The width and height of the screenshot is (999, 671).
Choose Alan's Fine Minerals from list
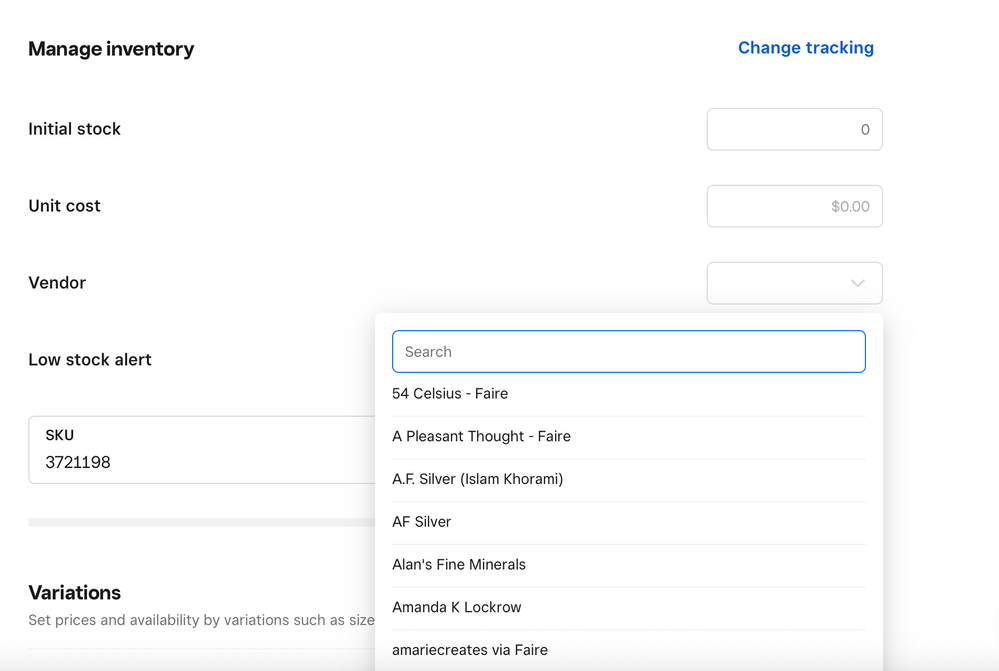pos(458,565)
